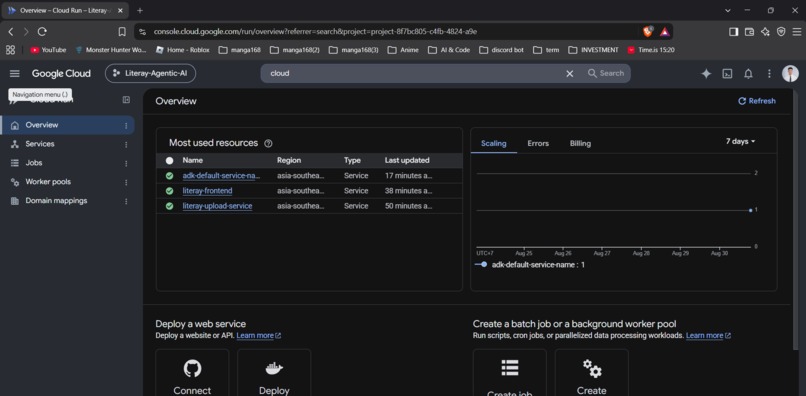Screen dimensions: 806x396
Task: Click the Brave Rewards triangle icon
Action: [665, 32]
